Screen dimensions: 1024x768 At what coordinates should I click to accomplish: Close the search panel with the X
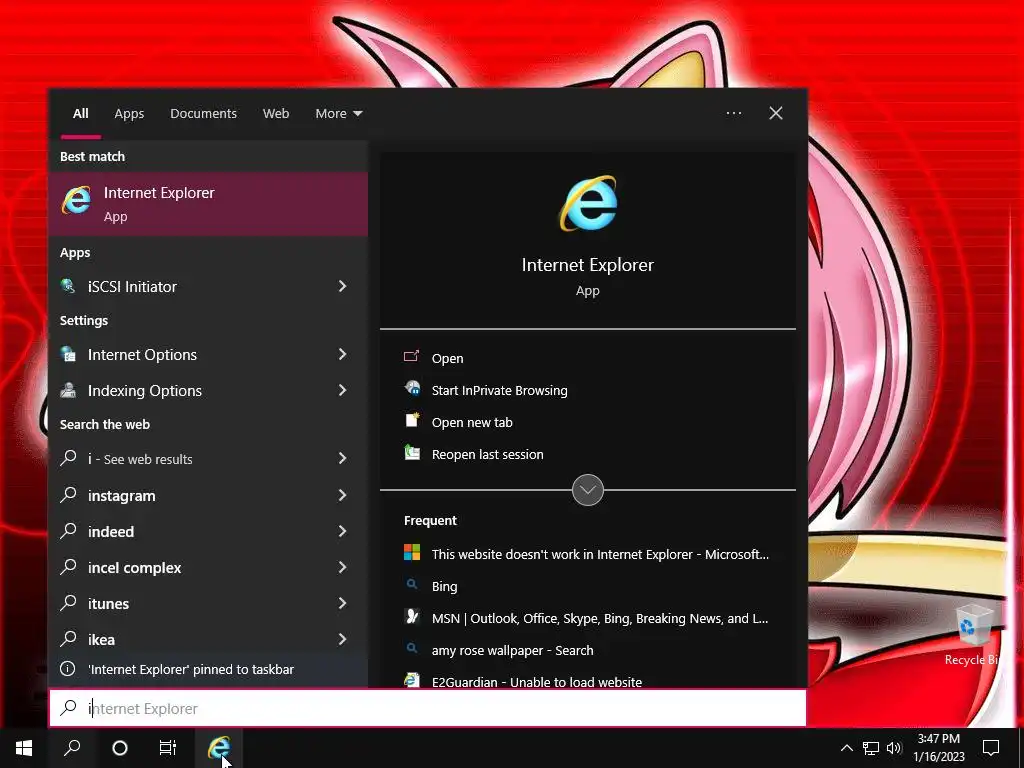click(x=776, y=113)
